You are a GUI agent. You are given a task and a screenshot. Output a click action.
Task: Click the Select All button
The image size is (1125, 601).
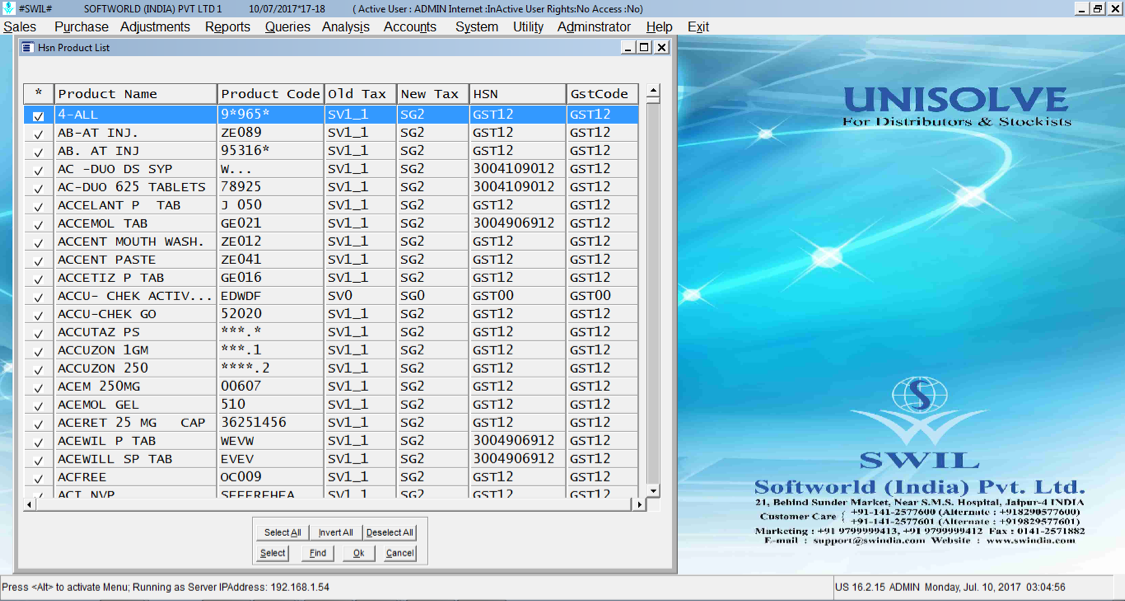tap(283, 532)
